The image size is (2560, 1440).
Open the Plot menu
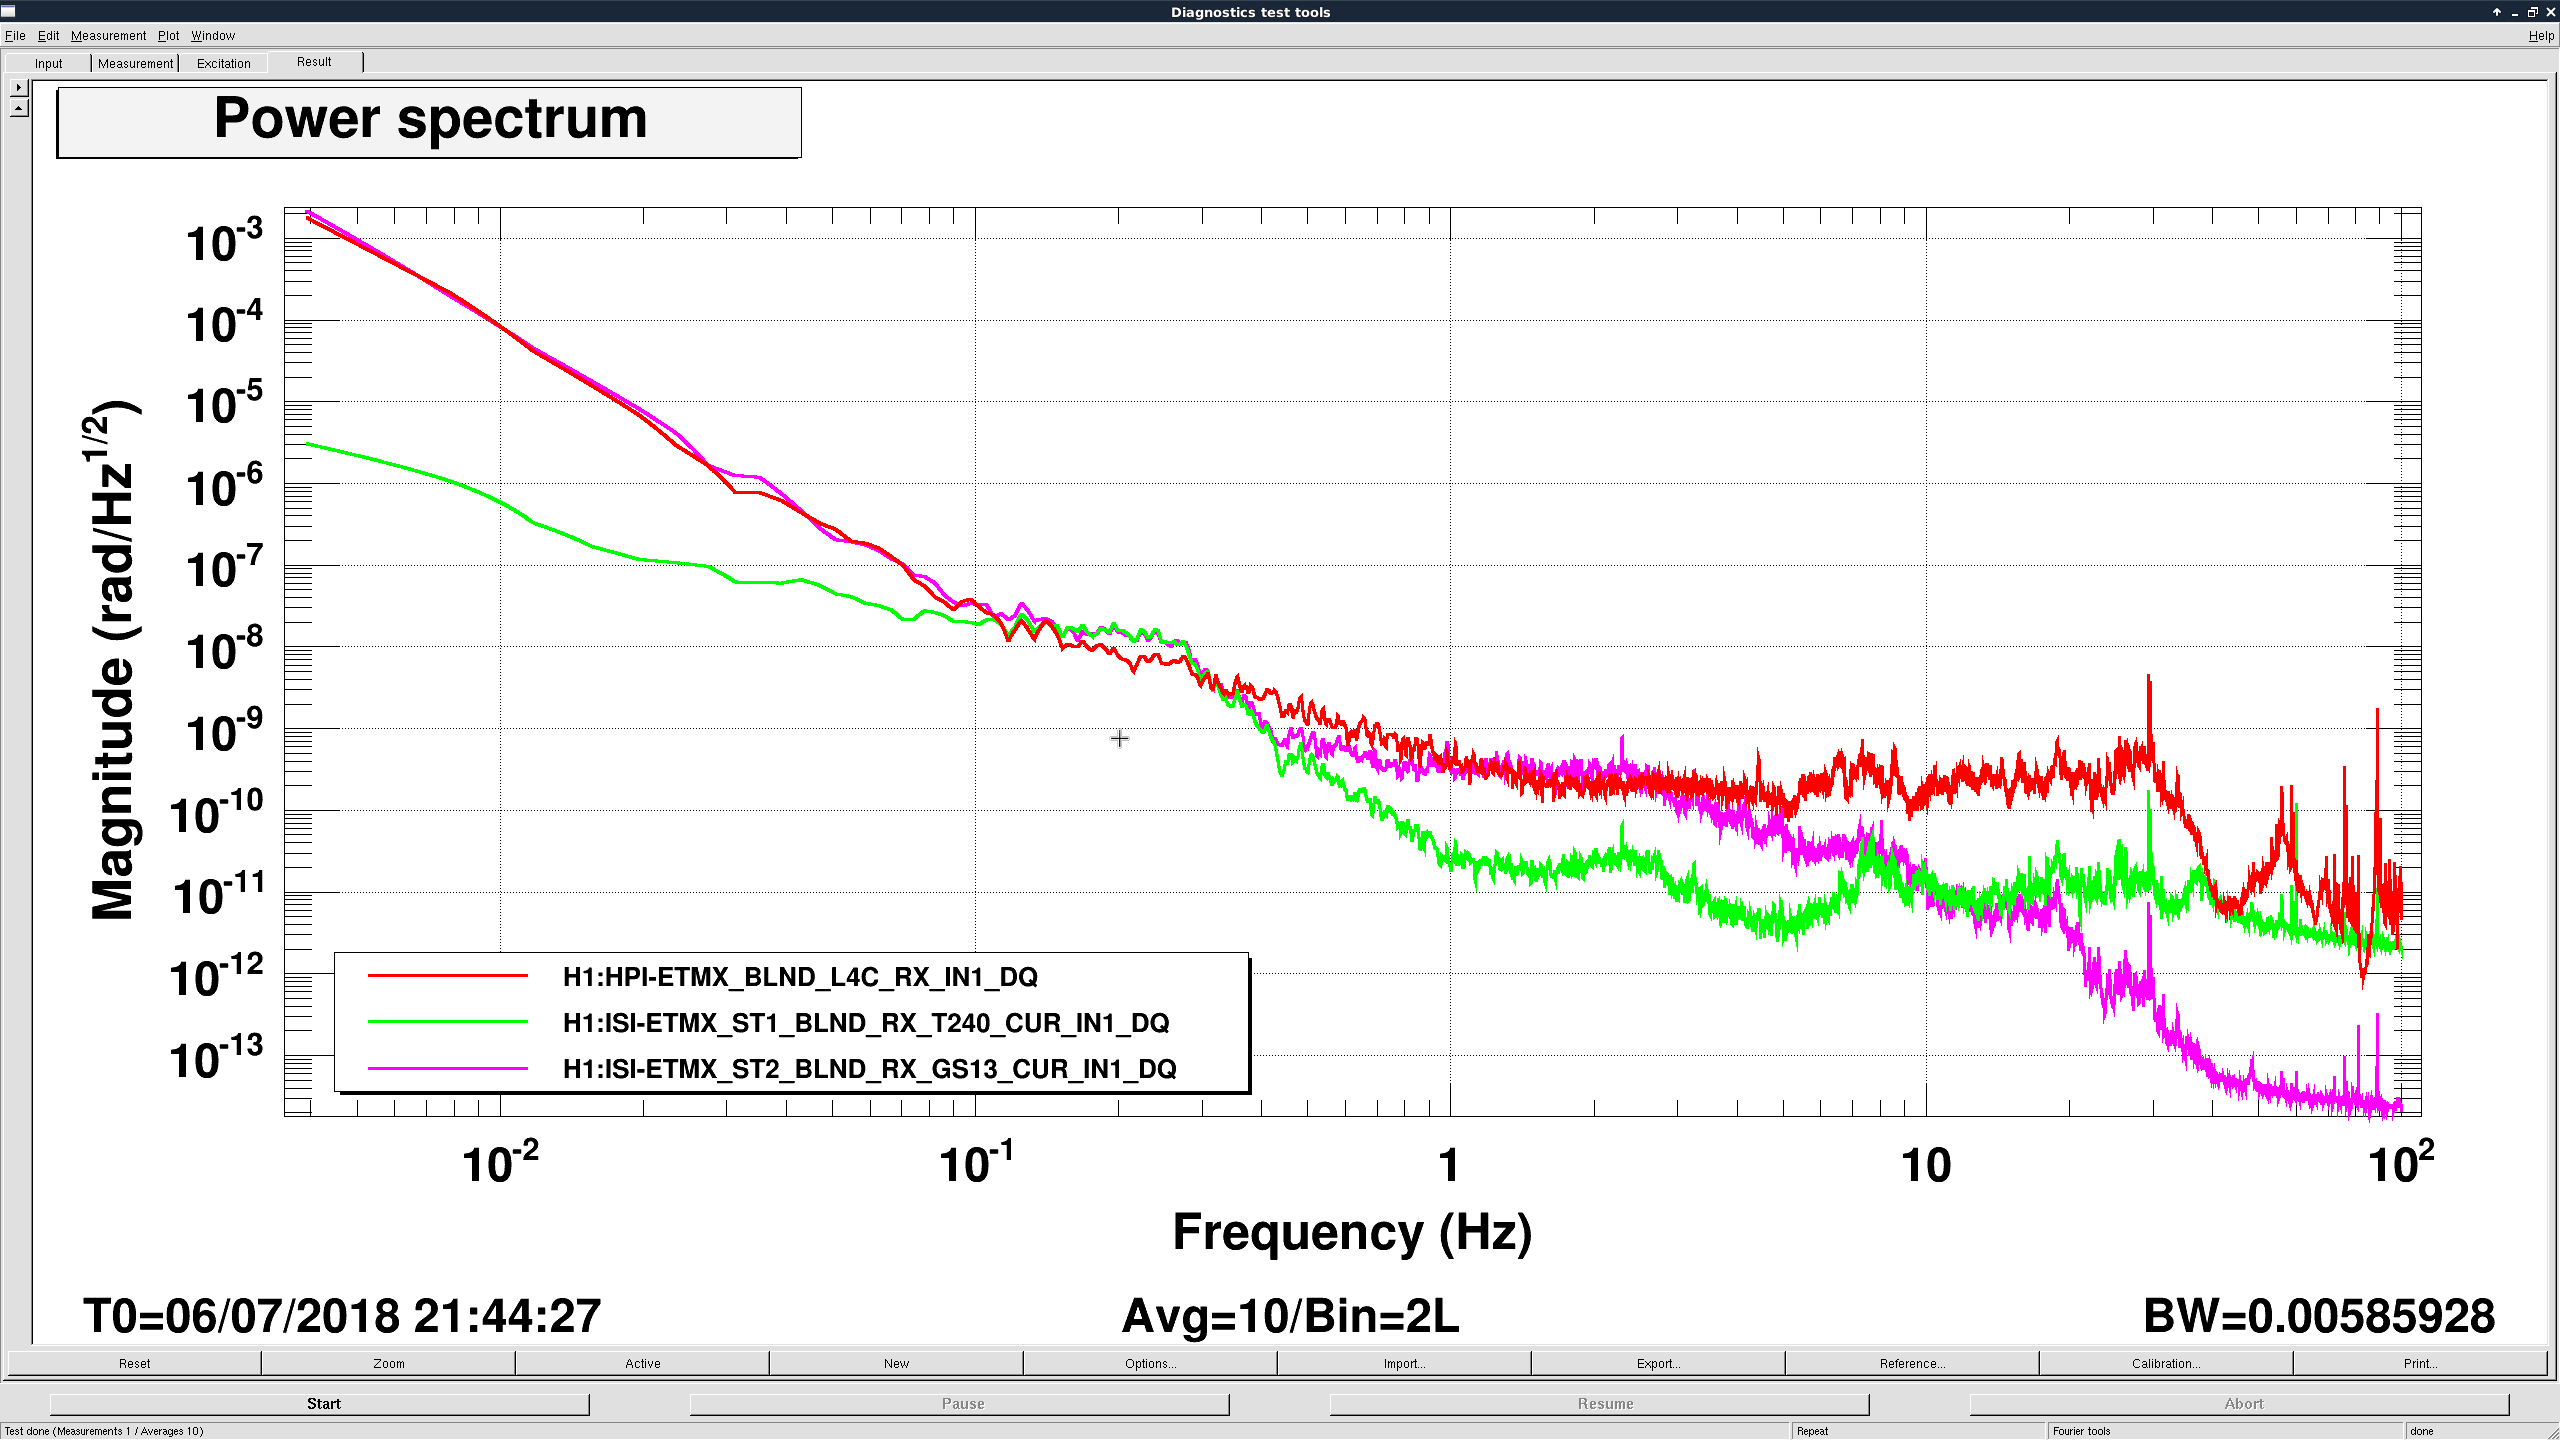168,36
